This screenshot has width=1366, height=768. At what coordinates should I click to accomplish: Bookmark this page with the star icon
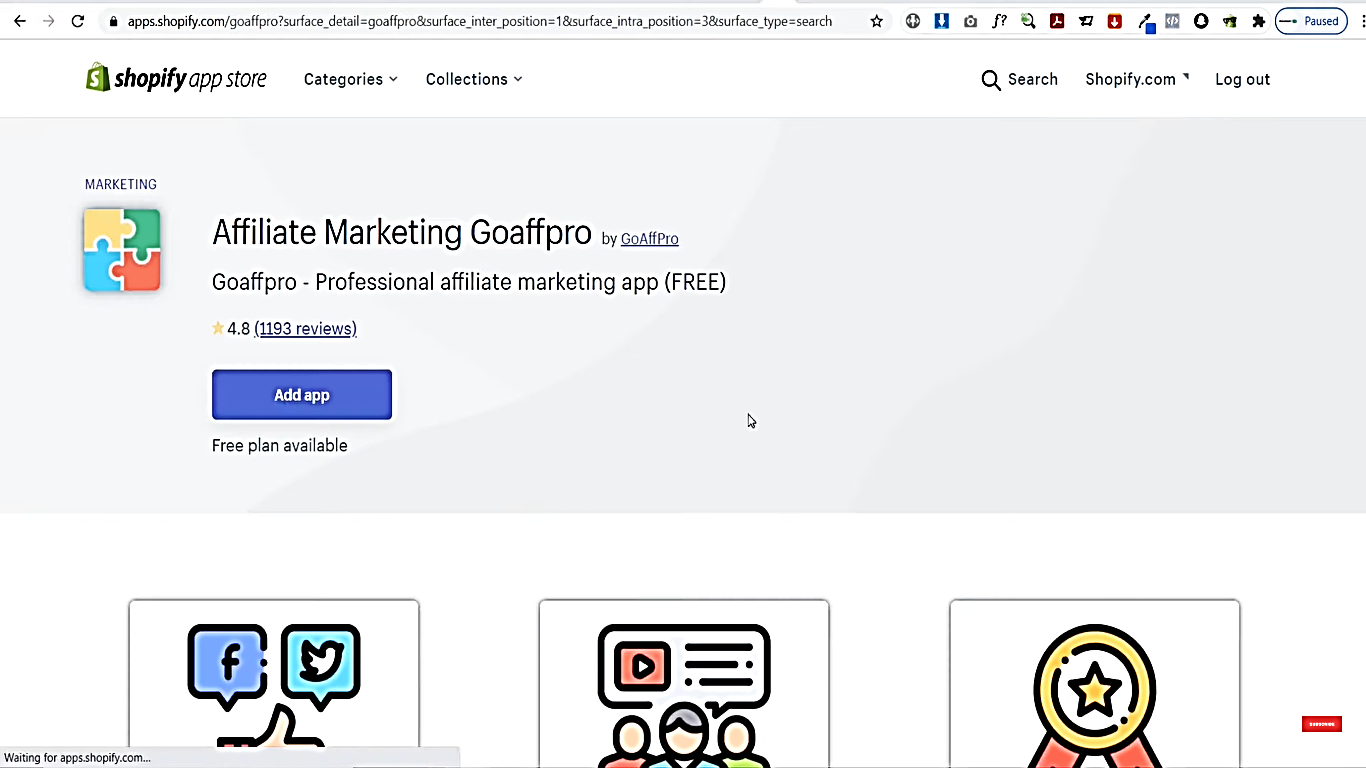click(x=877, y=21)
